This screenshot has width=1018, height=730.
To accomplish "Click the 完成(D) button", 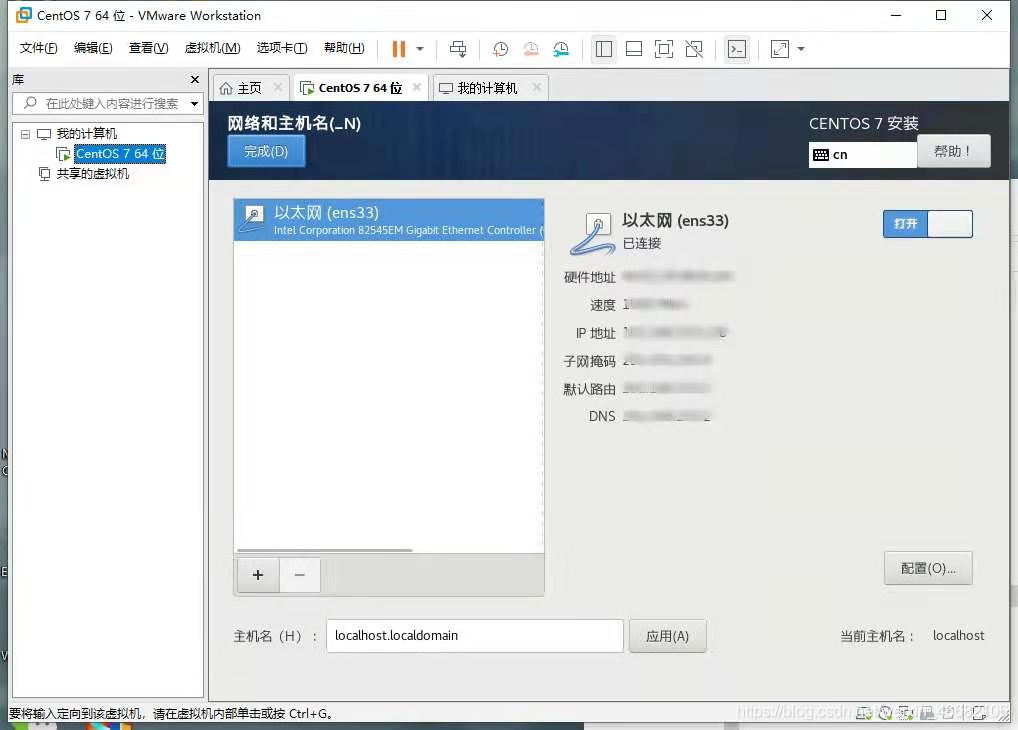I will click(265, 150).
